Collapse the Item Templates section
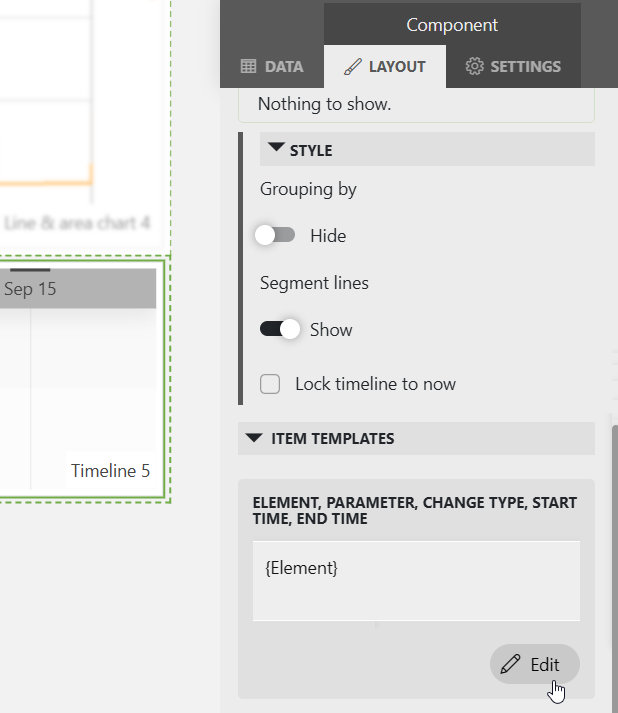 click(x=254, y=438)
